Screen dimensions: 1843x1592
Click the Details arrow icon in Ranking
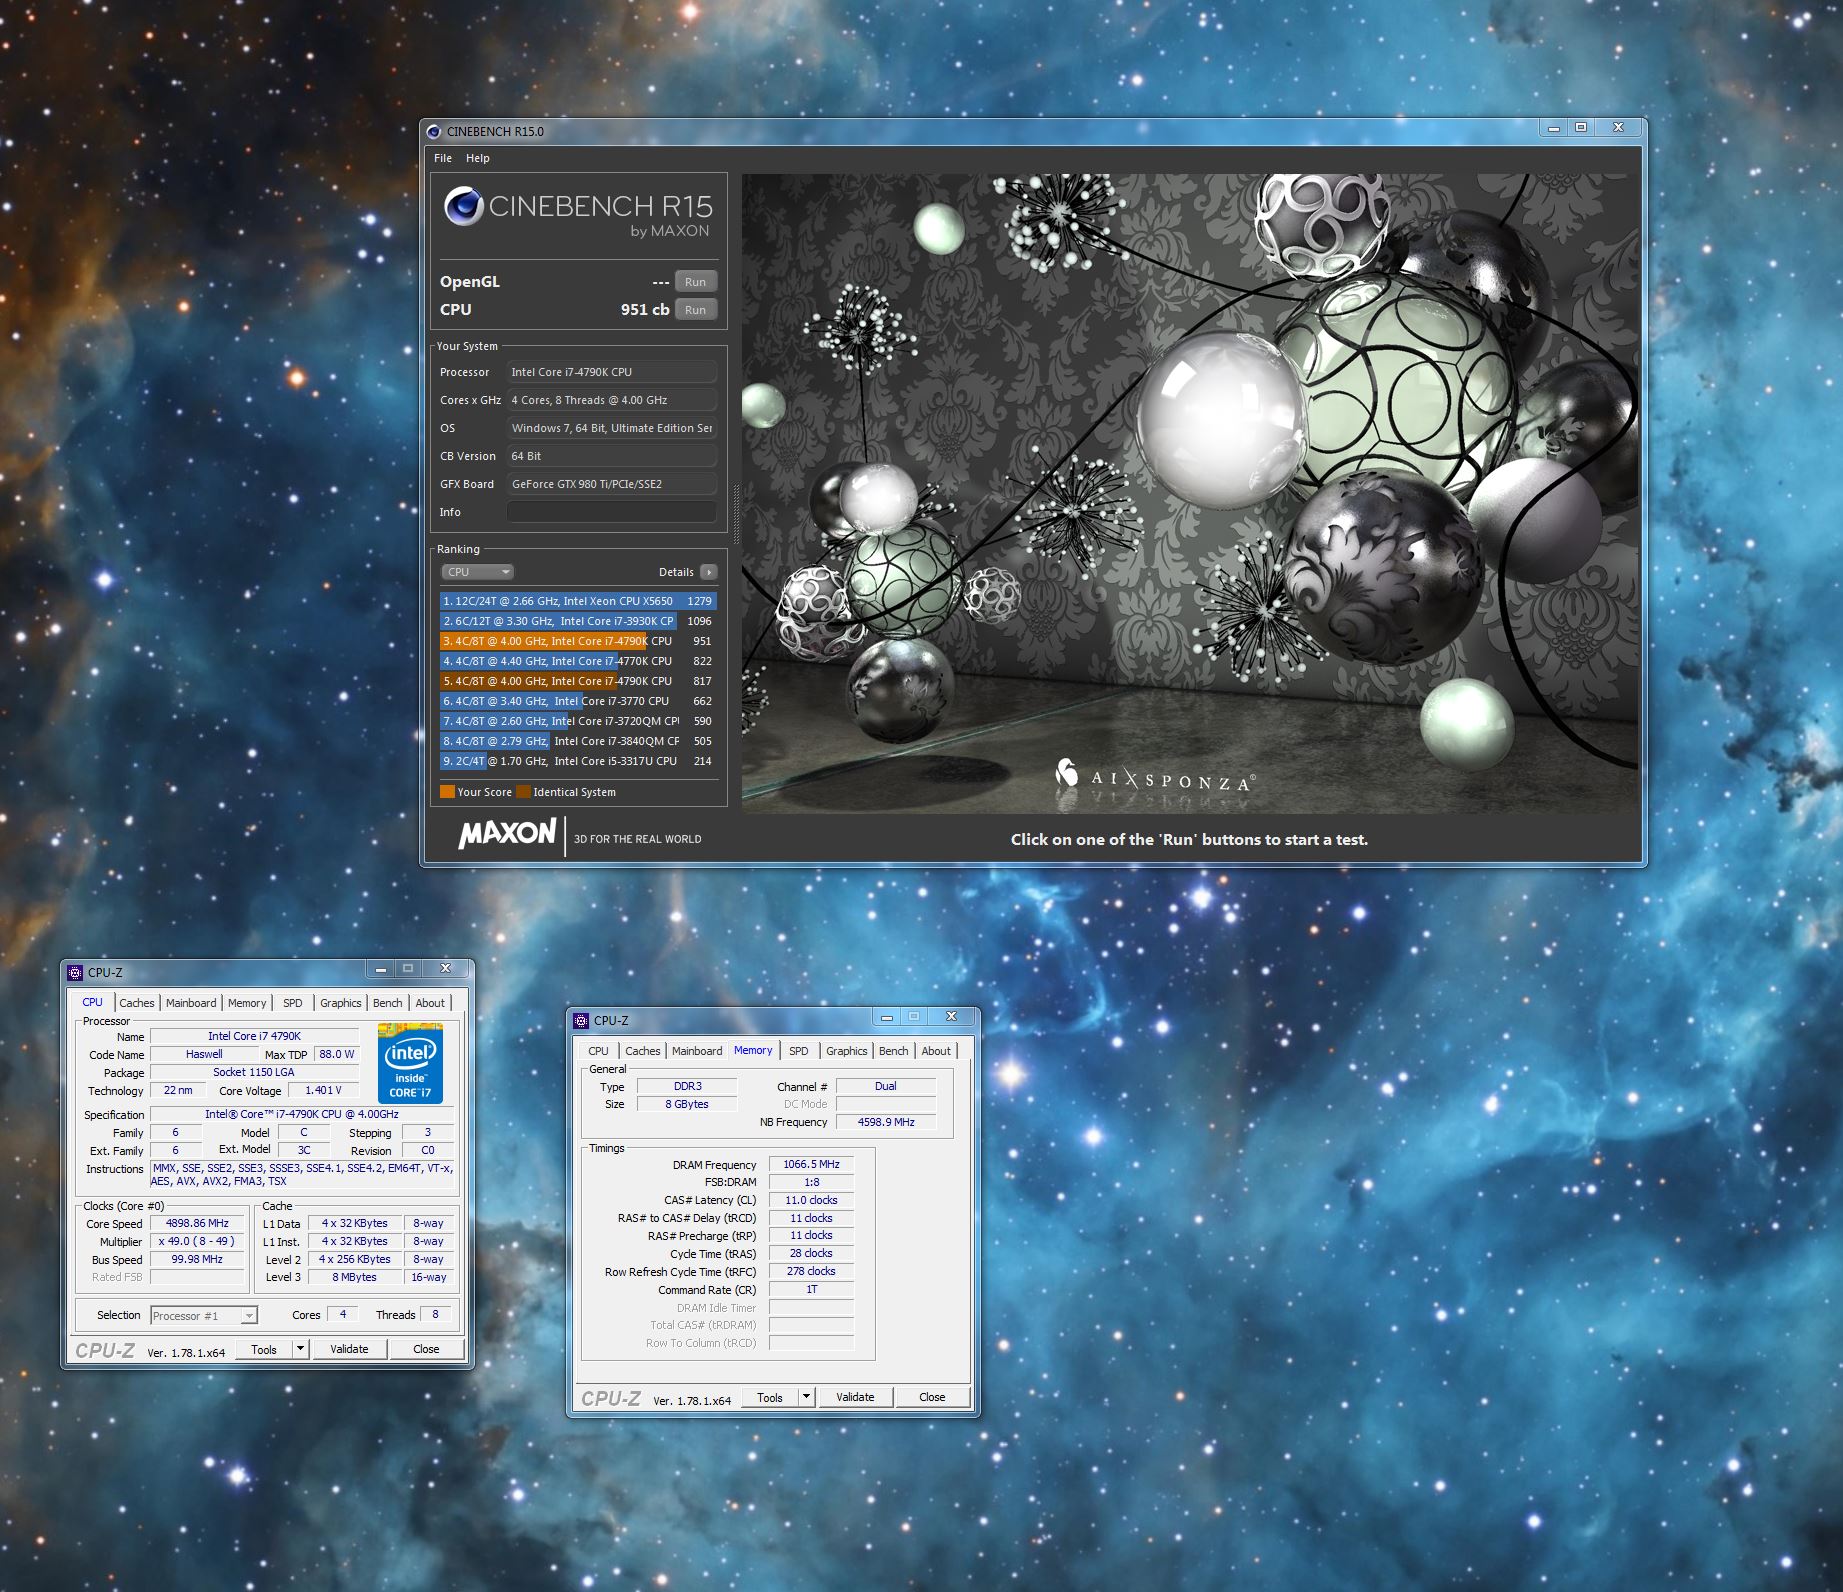(x=708, y=572)
